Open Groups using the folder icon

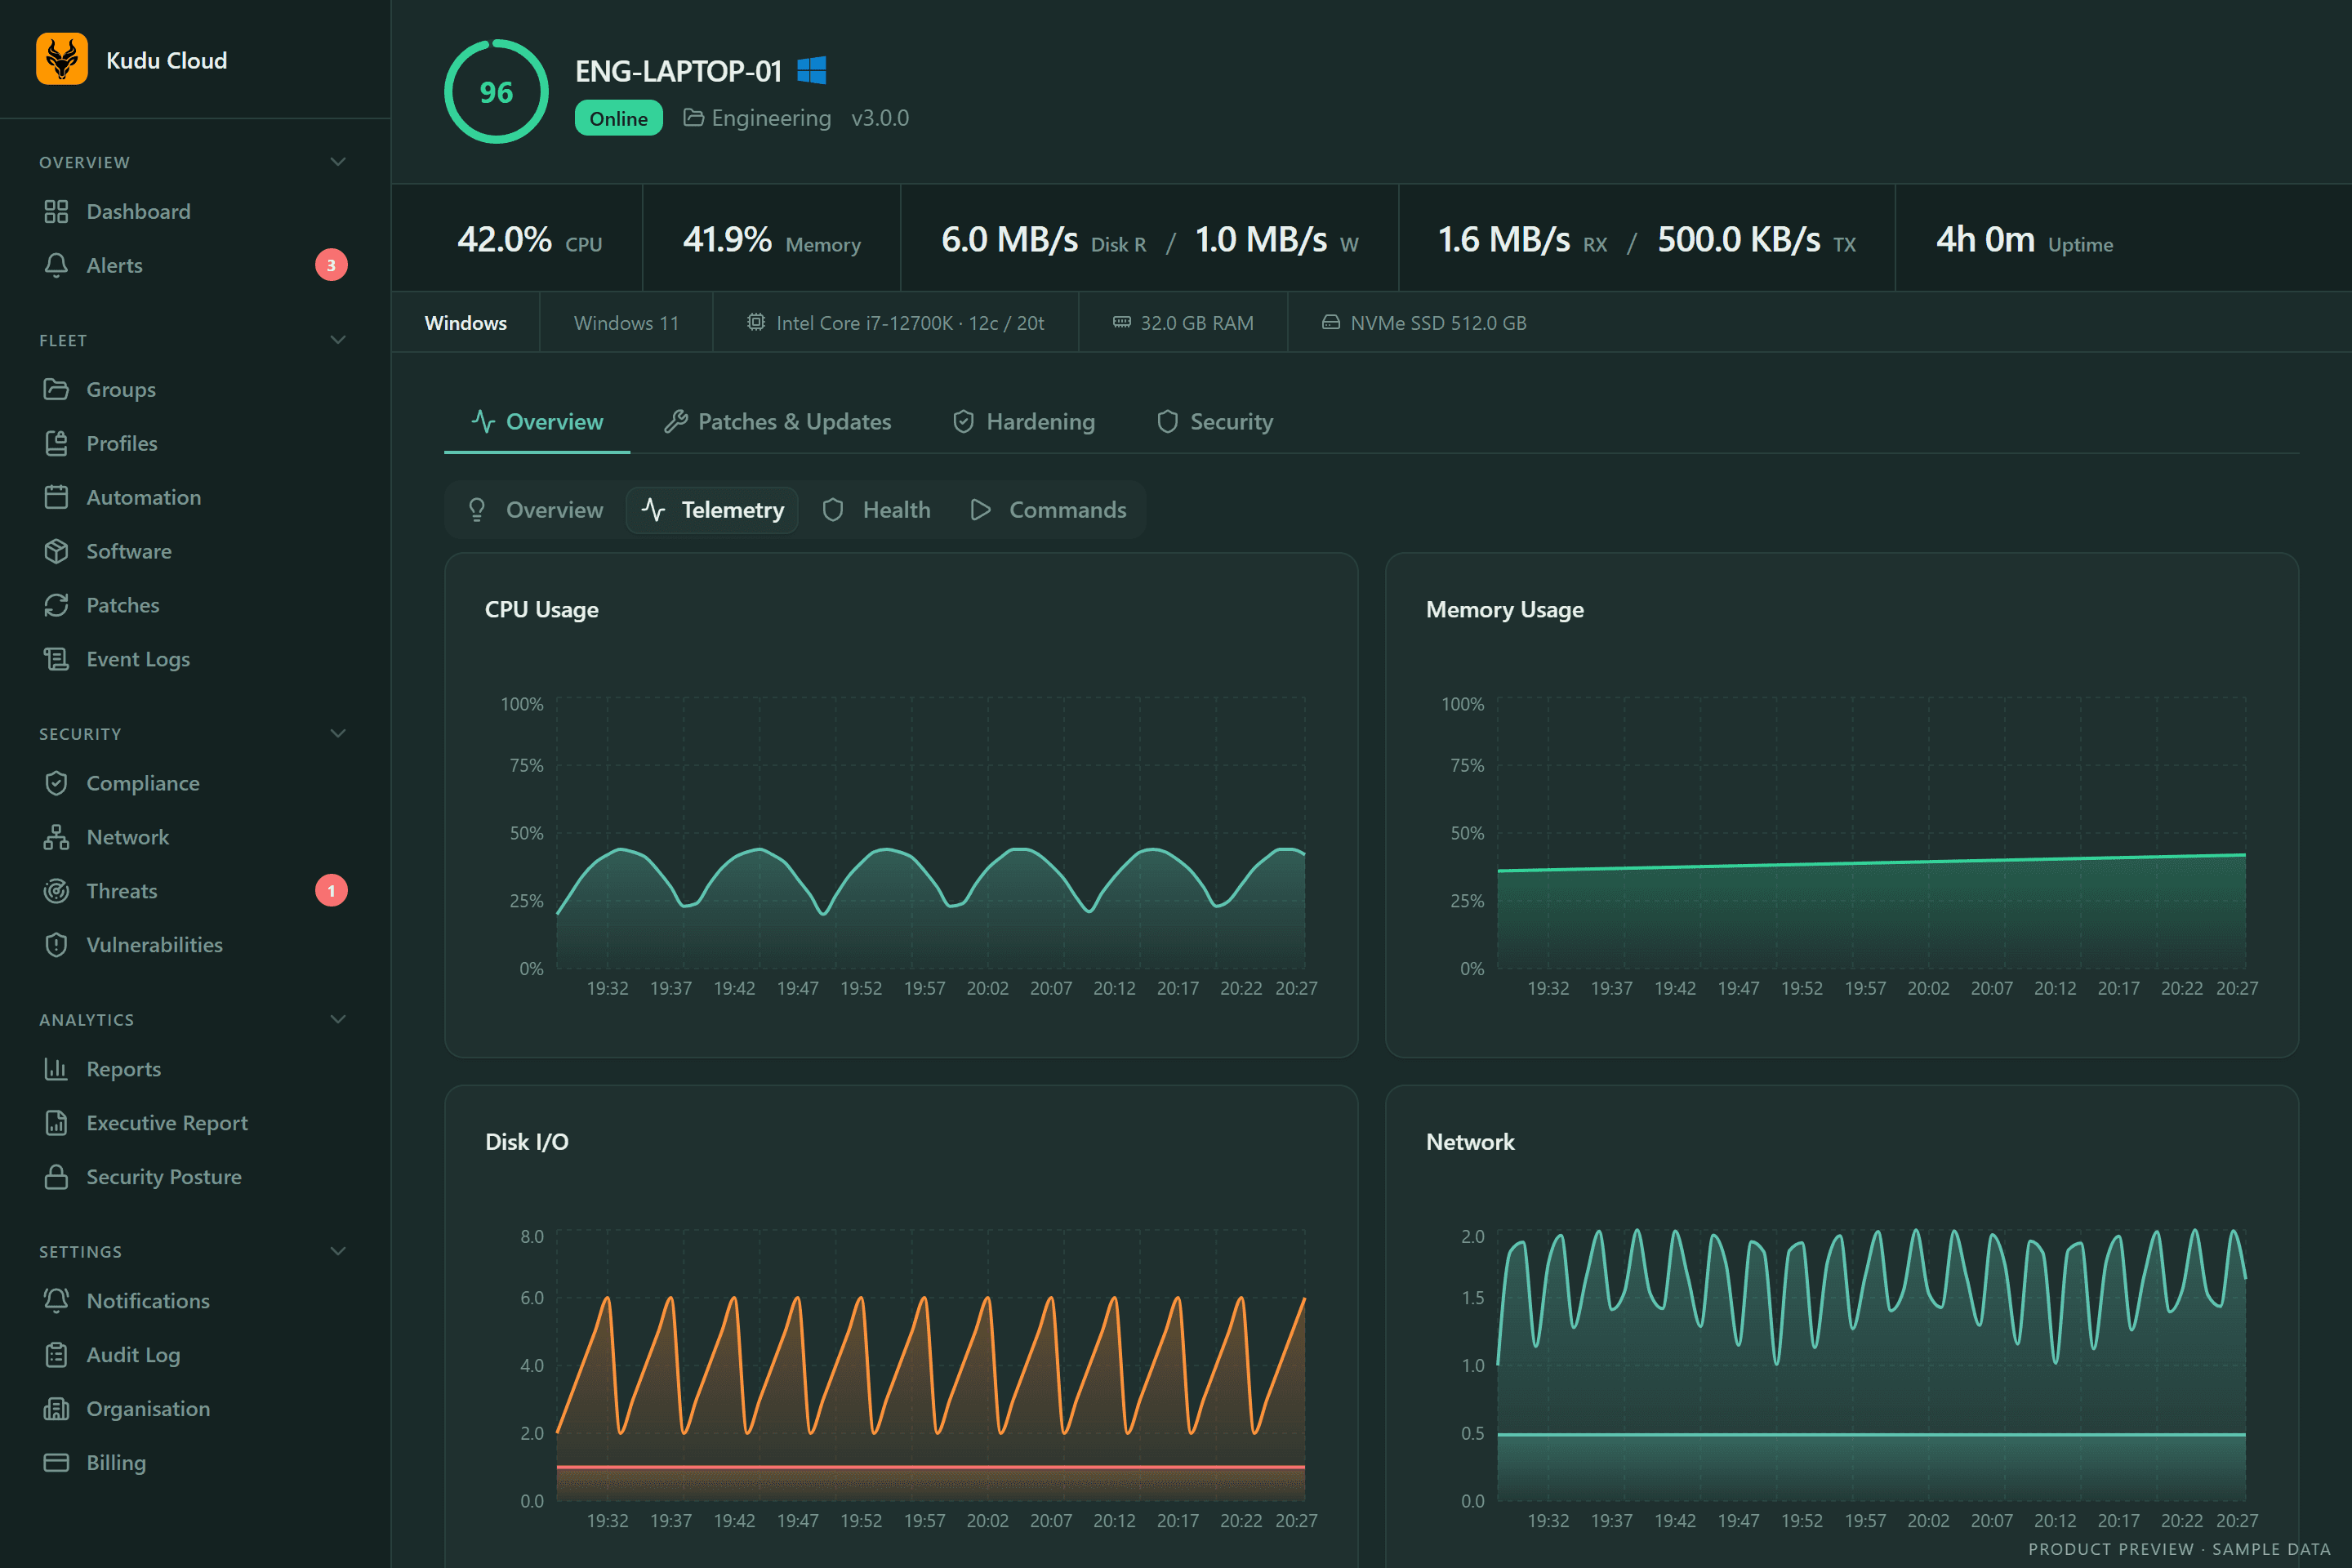click(56, 389)
